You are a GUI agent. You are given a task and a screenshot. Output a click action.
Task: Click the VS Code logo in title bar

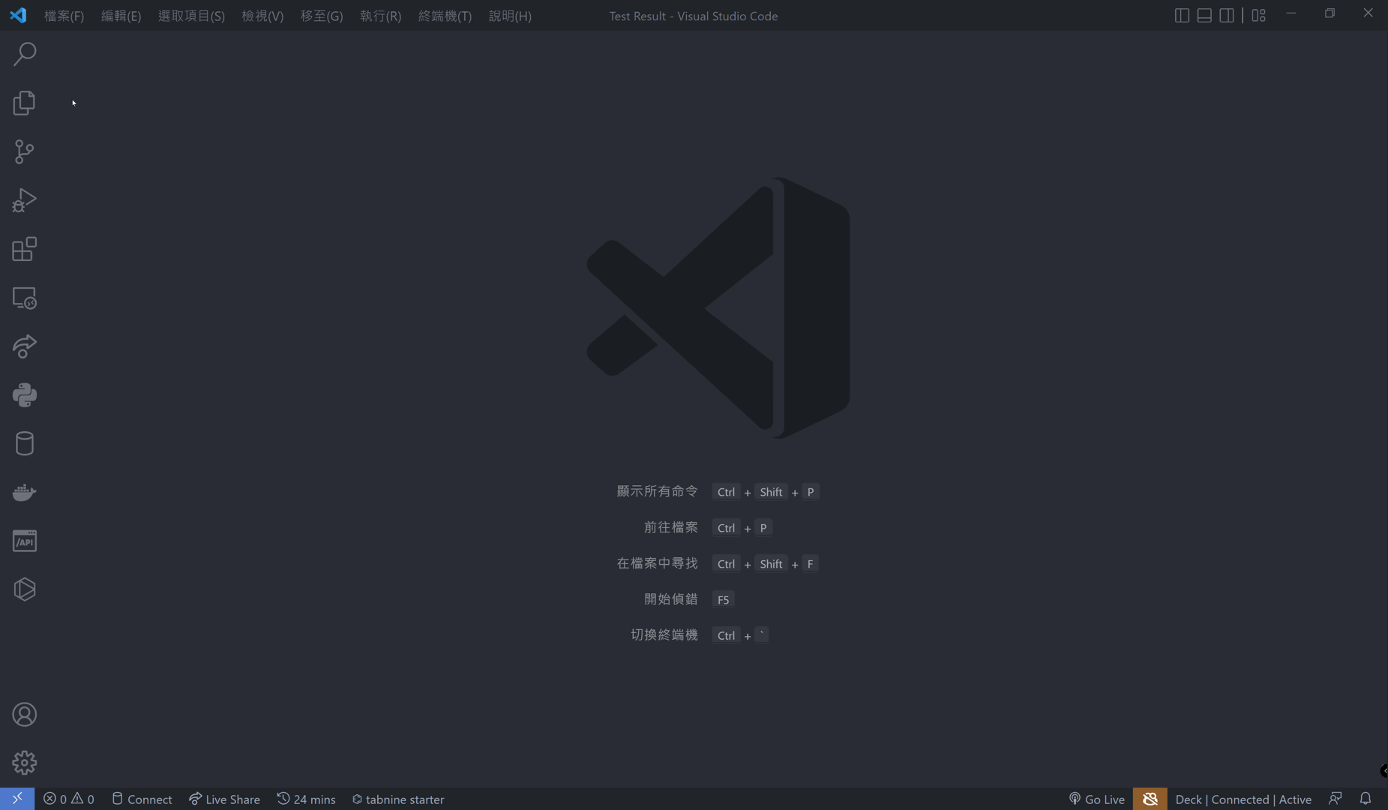[18, 15]
